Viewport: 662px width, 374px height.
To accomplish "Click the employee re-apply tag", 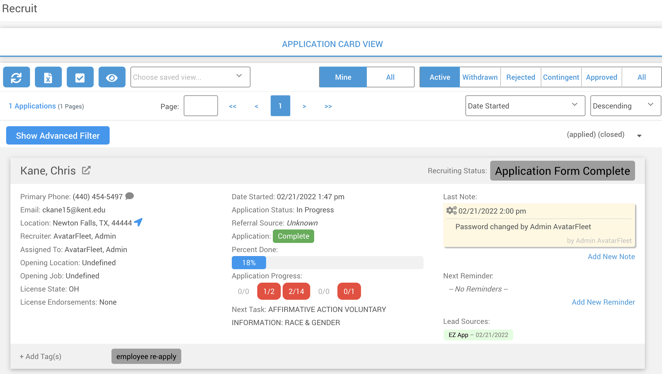I will coord(146,356).
